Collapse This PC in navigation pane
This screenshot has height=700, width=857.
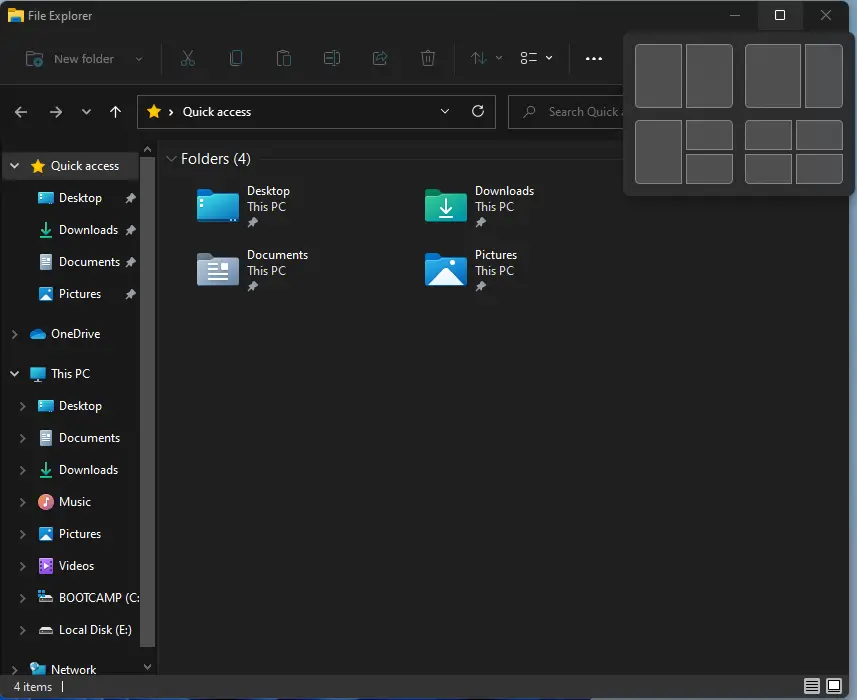coord(15,374)
